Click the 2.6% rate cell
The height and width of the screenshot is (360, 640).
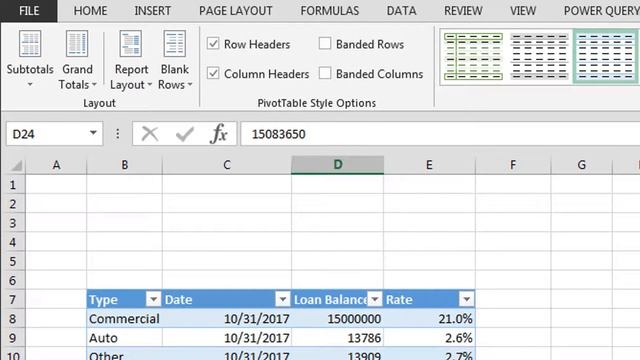tap(429, 338)
